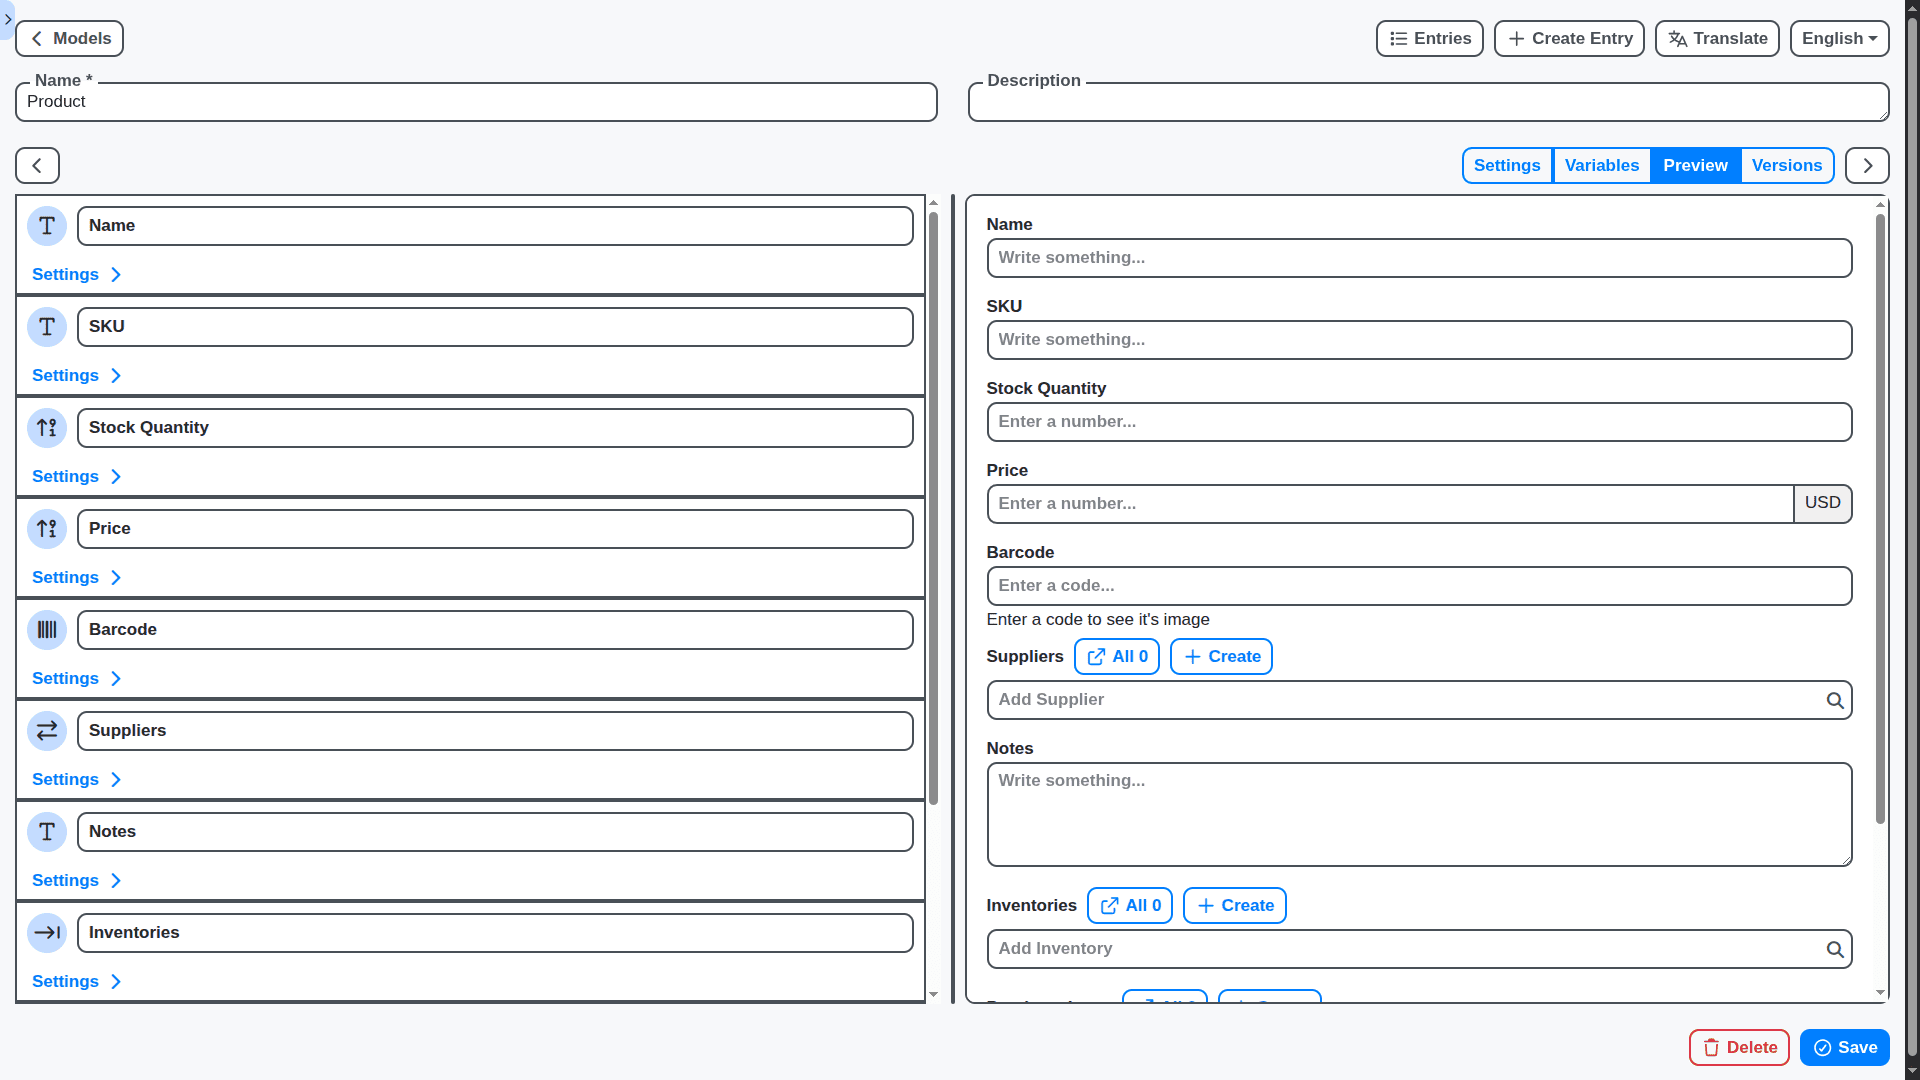Click the one-way relation icon beside Inventories
The image size is (1920, 1080).
[47, 932]
